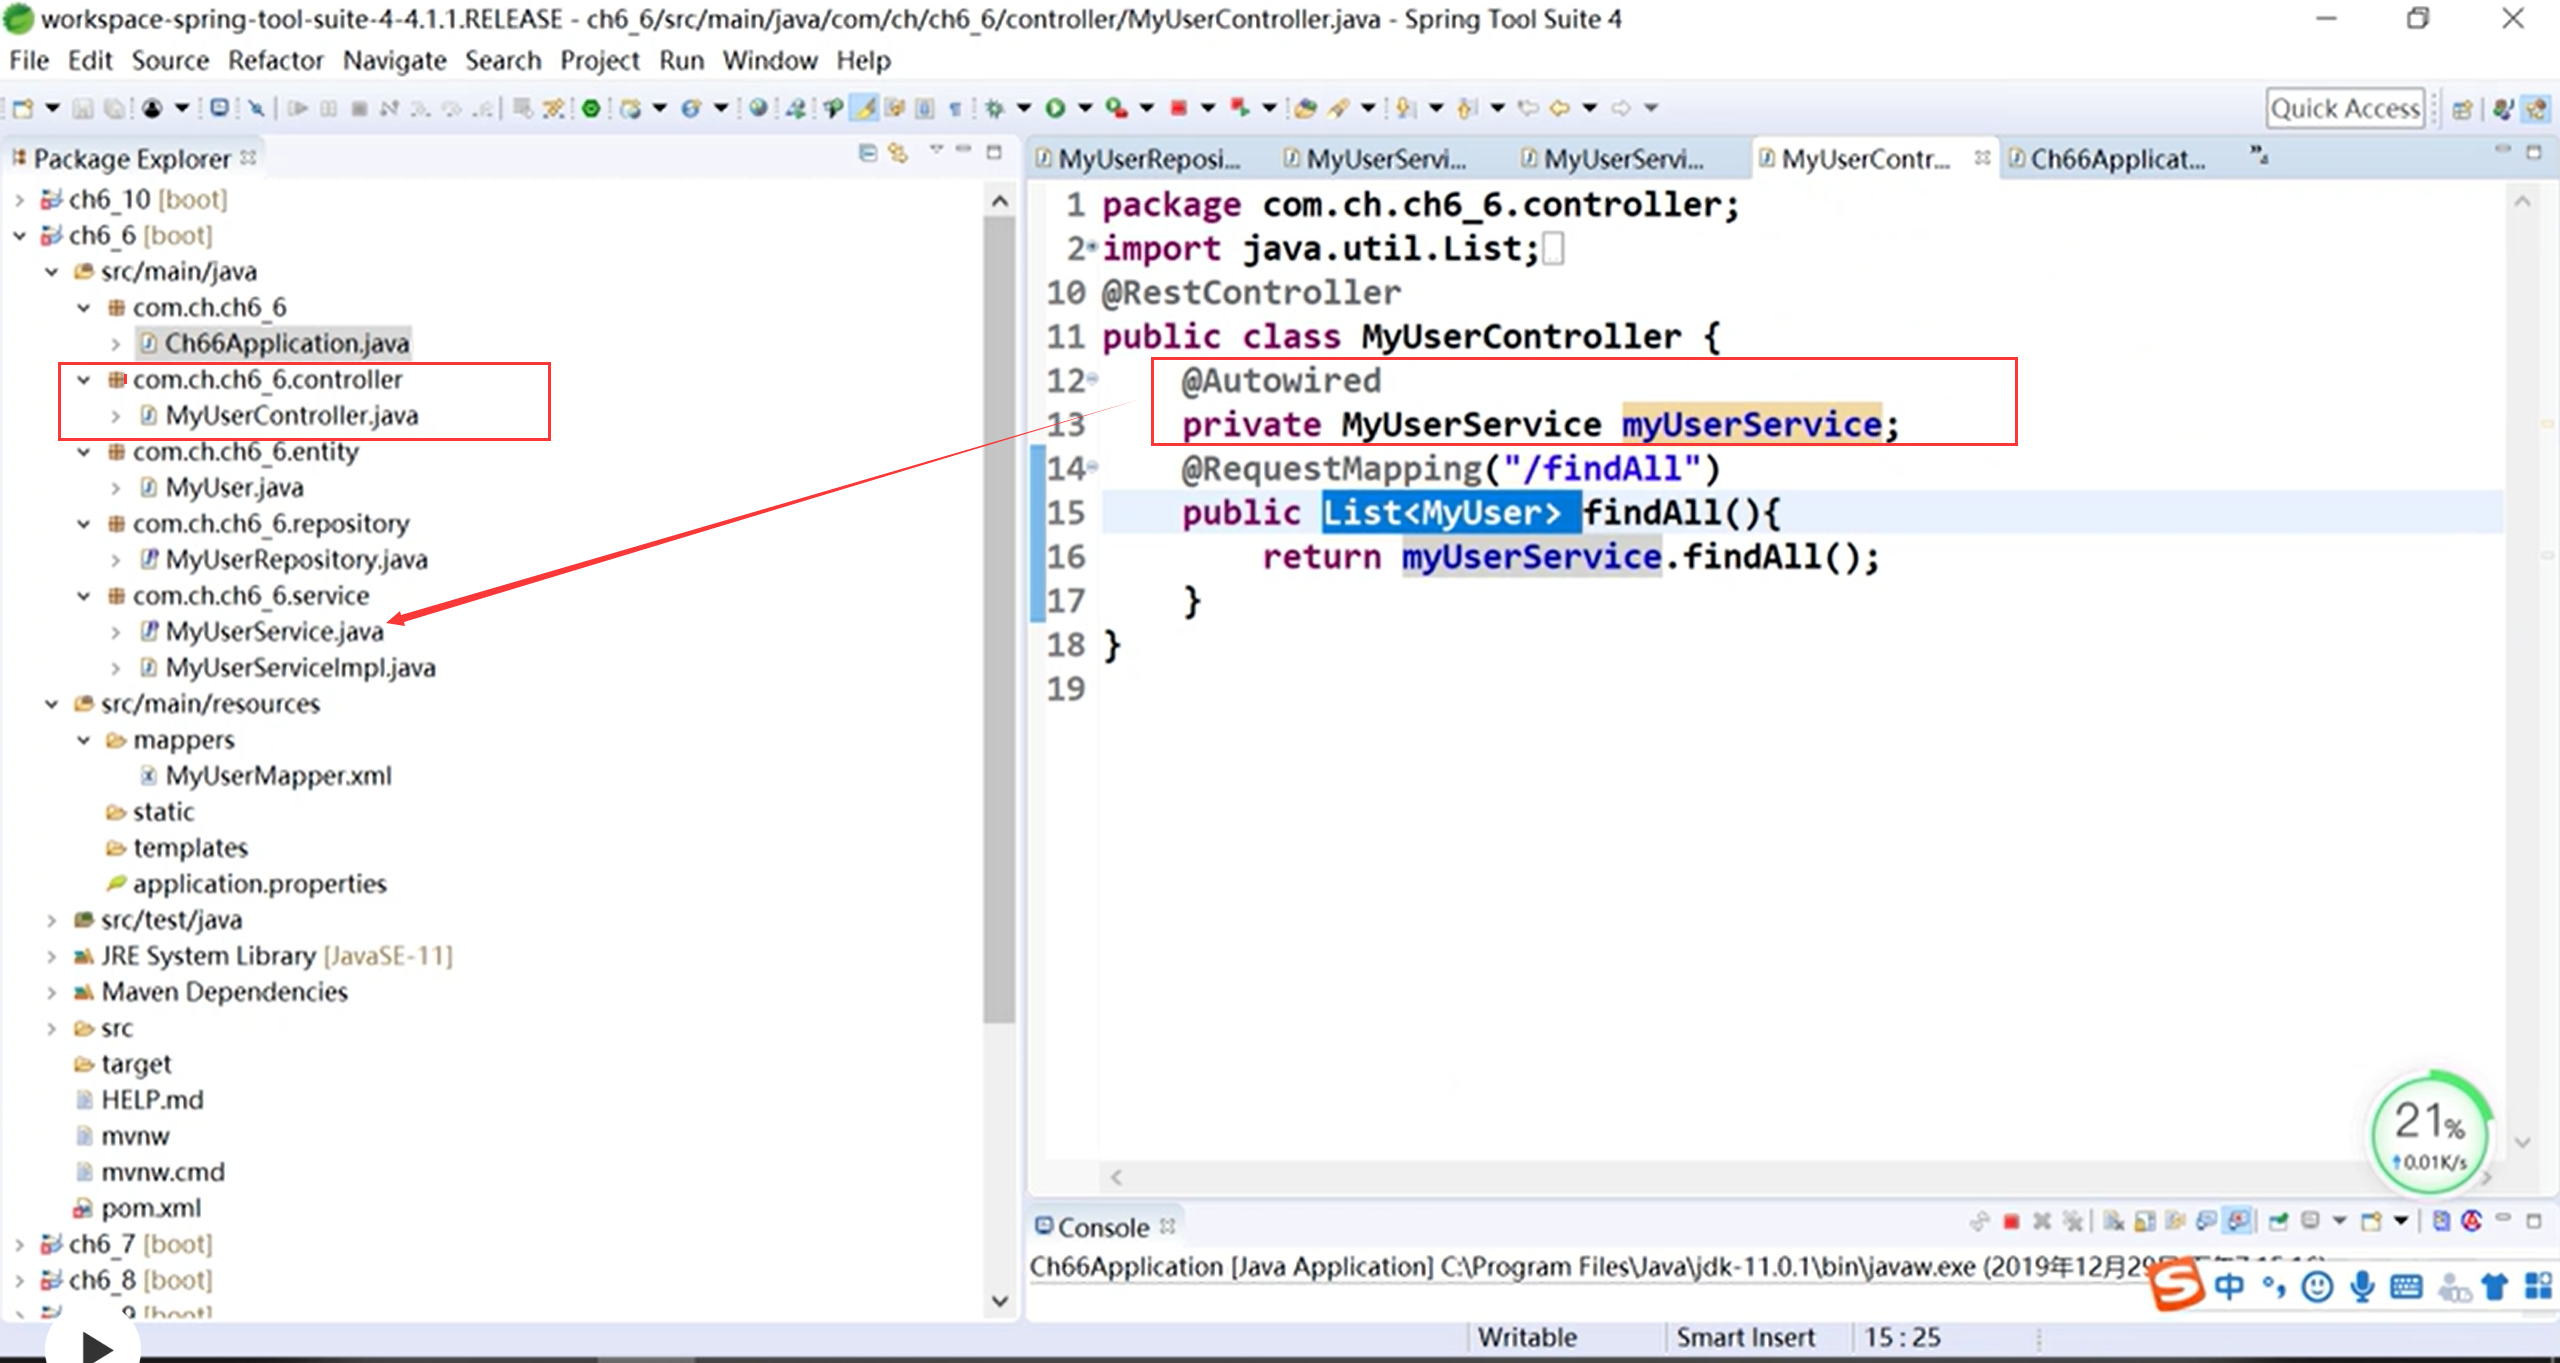Image resolution: width=2560 pixels, height=1363 pixels.
Task: Click the Package Explorer vertical scrollbar
Action: pos(998,620)
